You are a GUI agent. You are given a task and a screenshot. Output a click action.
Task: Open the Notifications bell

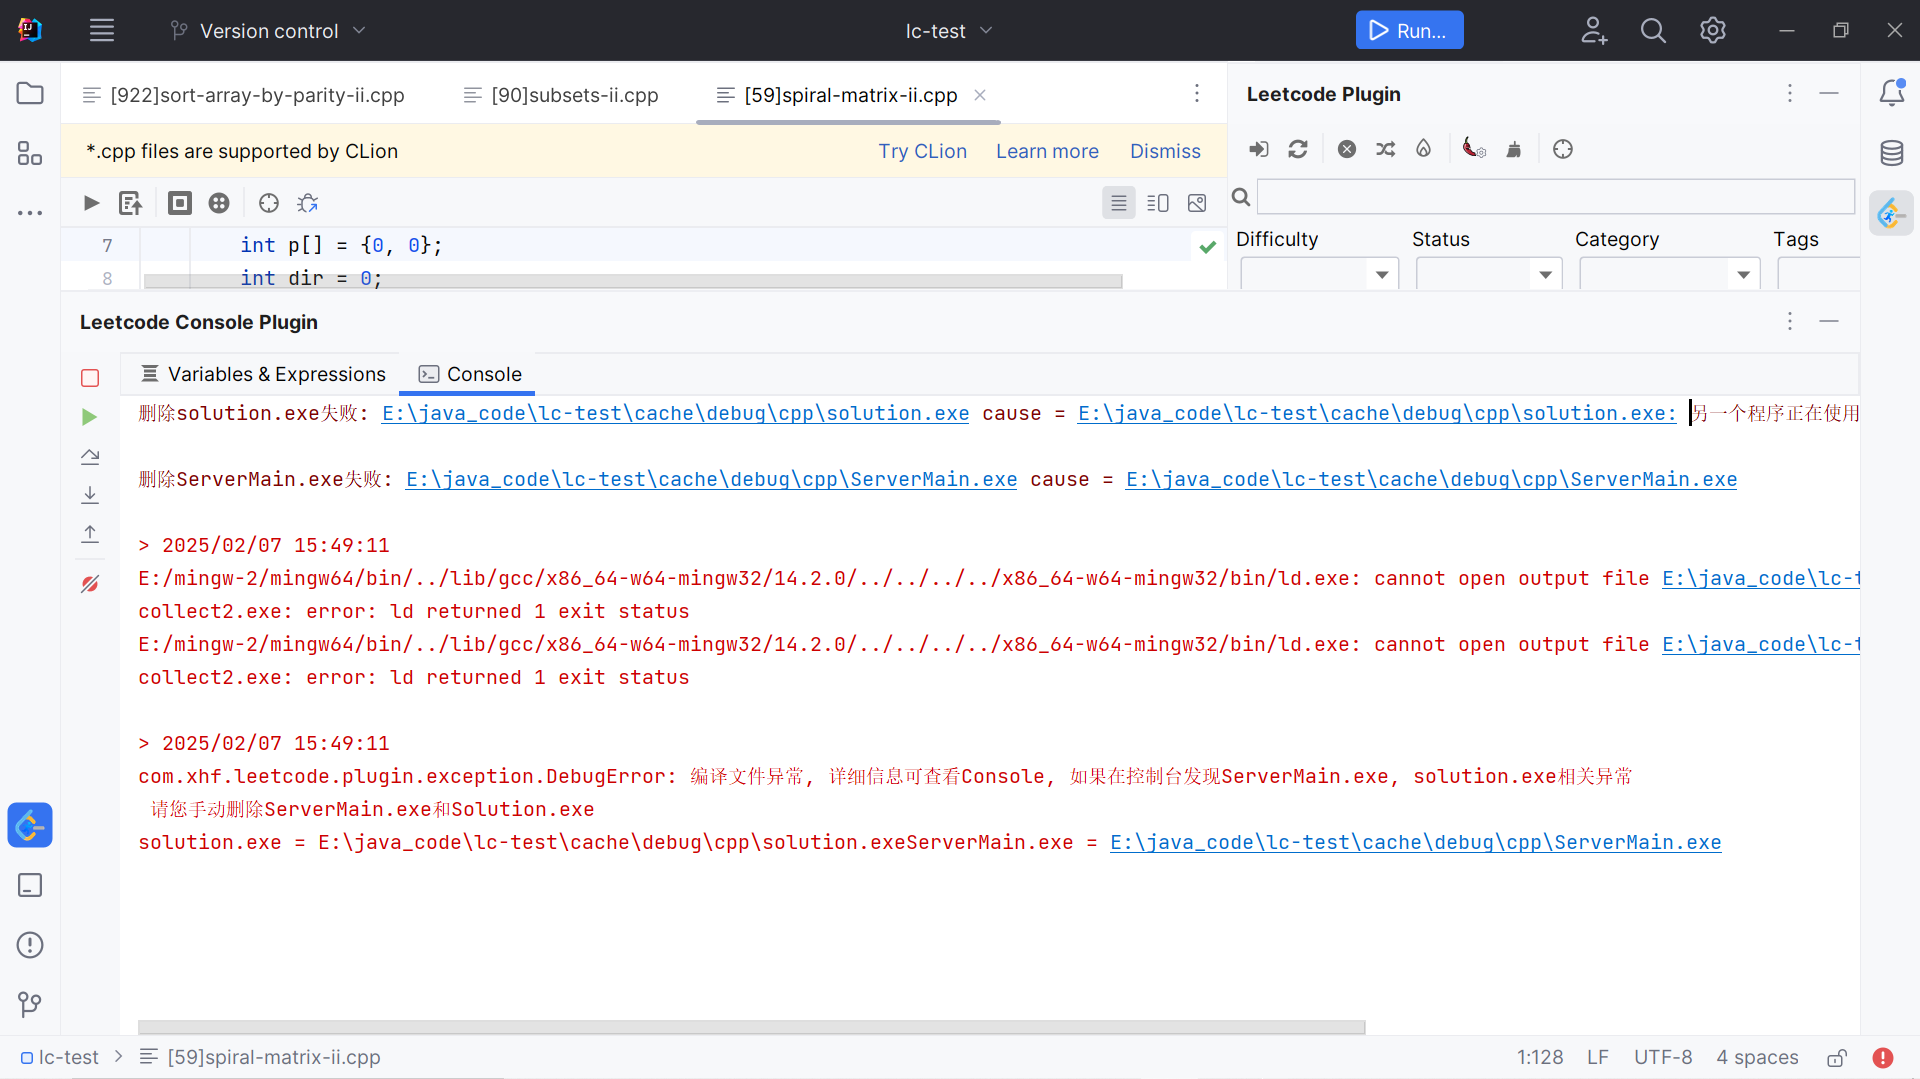[1892, 93]
